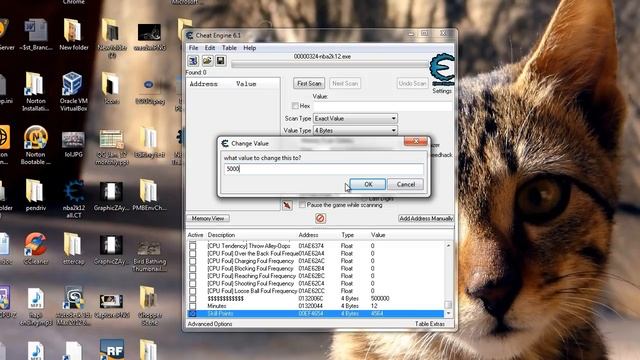Image resolution: width=640 pixels, height=360 pixels.
Task: Open the Help menu
Action: pos(249,48)
